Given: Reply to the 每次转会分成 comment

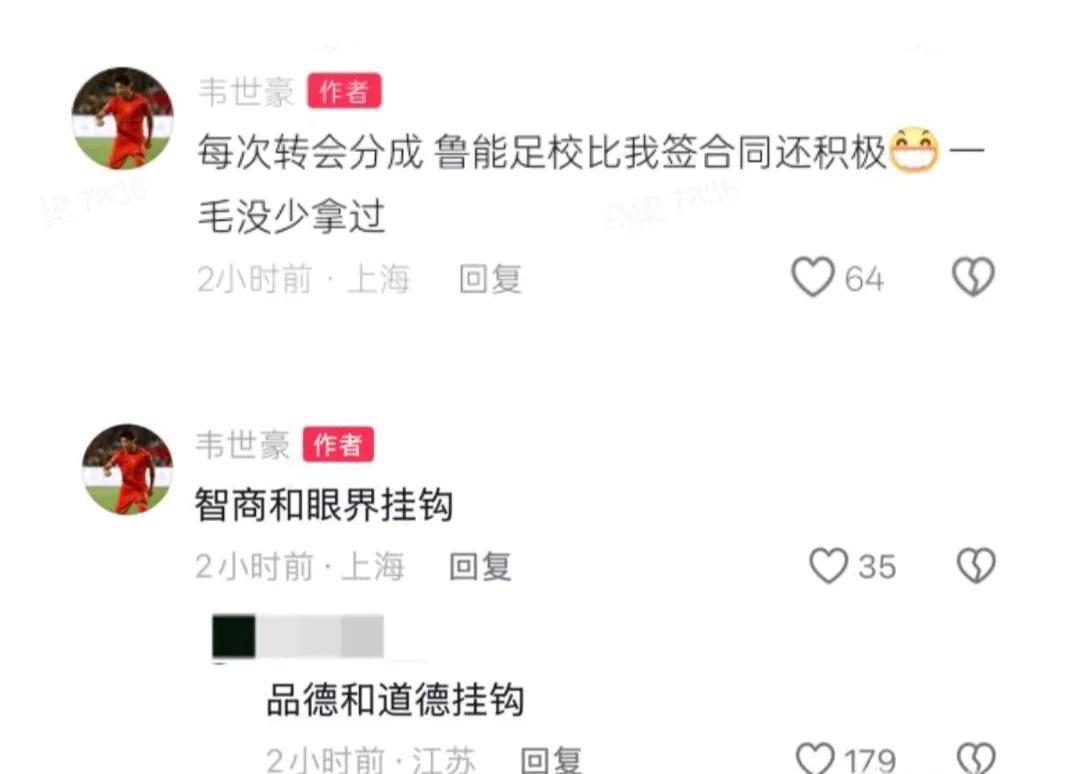Looking at the screenshot, I should [490, 279].
